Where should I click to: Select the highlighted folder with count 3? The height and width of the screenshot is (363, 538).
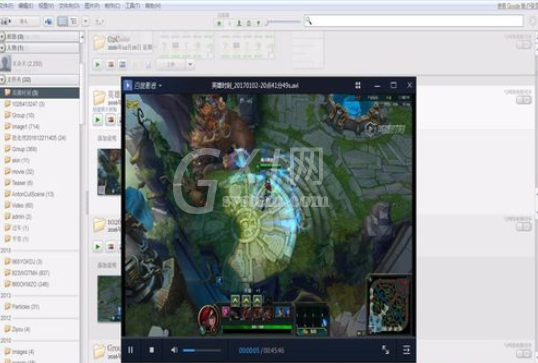tap(39, 93)
